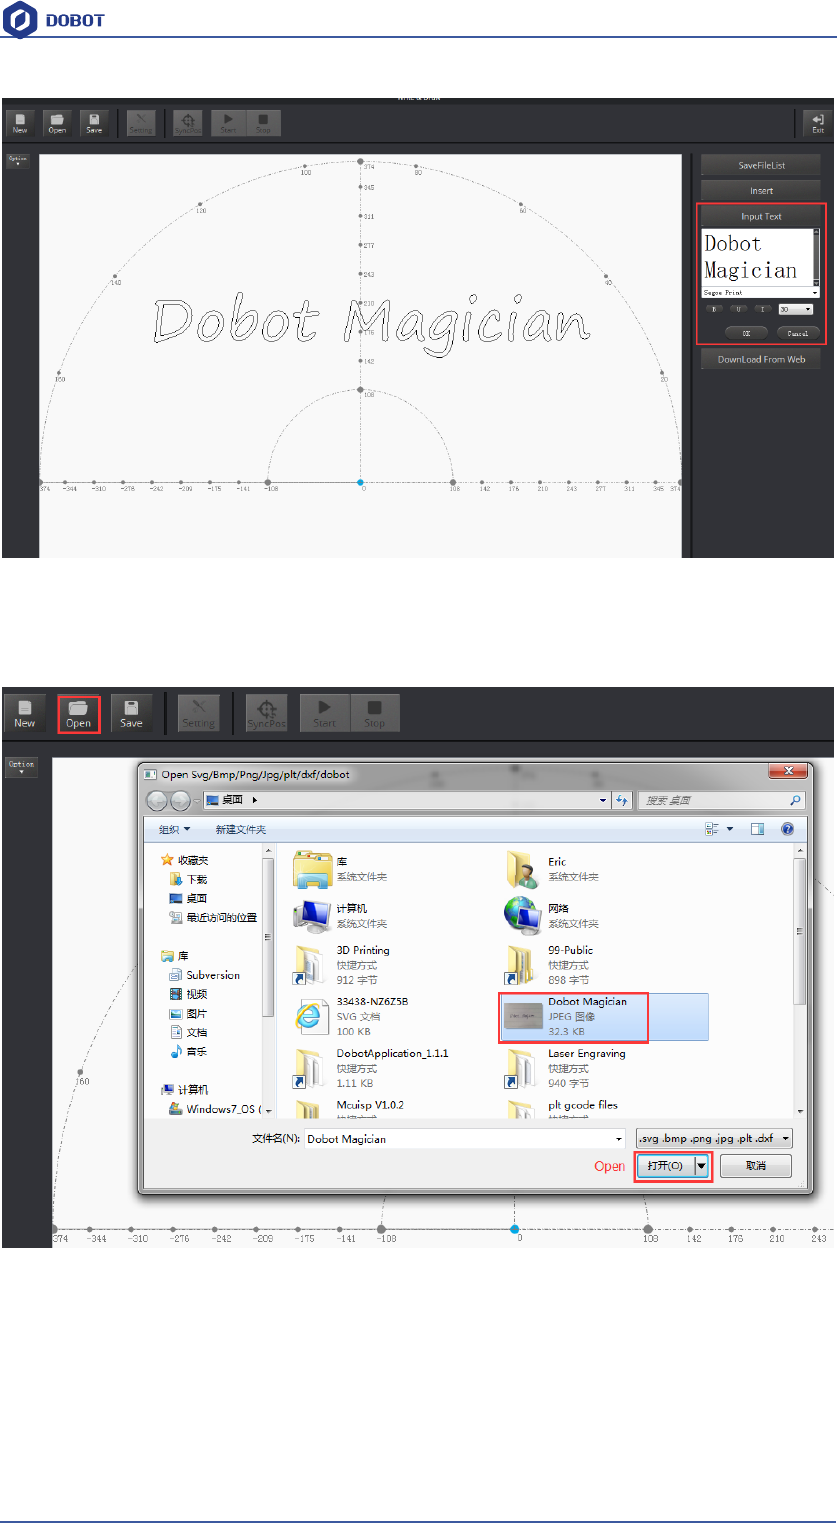The width and height of the screenshot is (837, 1523).
Task: Click the Exit icon in the upper screenshot
Action: coord(818,123)
